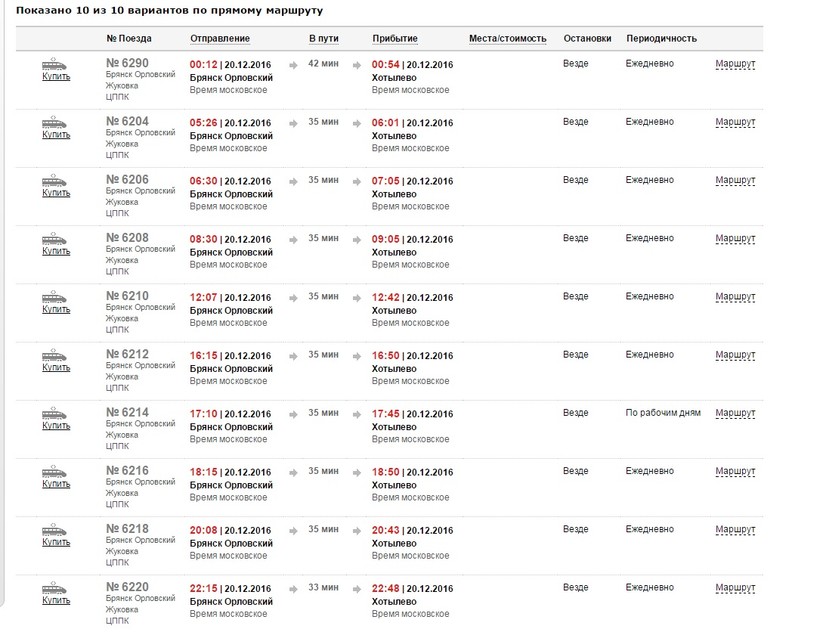Select the train icon in row 6214
This screenshot has height=632, width=820.
pos(55,413)
